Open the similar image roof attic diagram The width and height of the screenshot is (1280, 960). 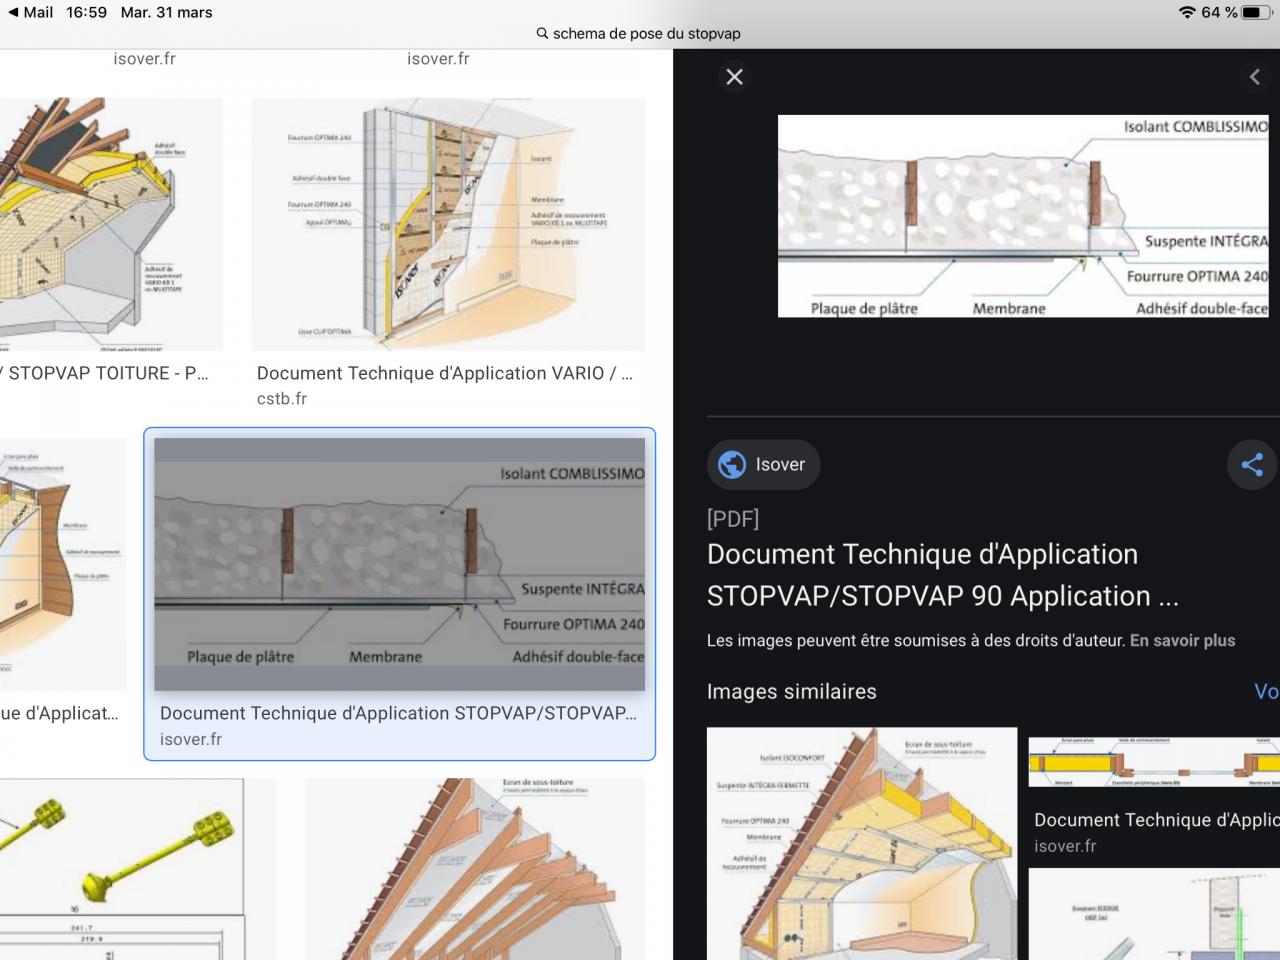(862, 843)
